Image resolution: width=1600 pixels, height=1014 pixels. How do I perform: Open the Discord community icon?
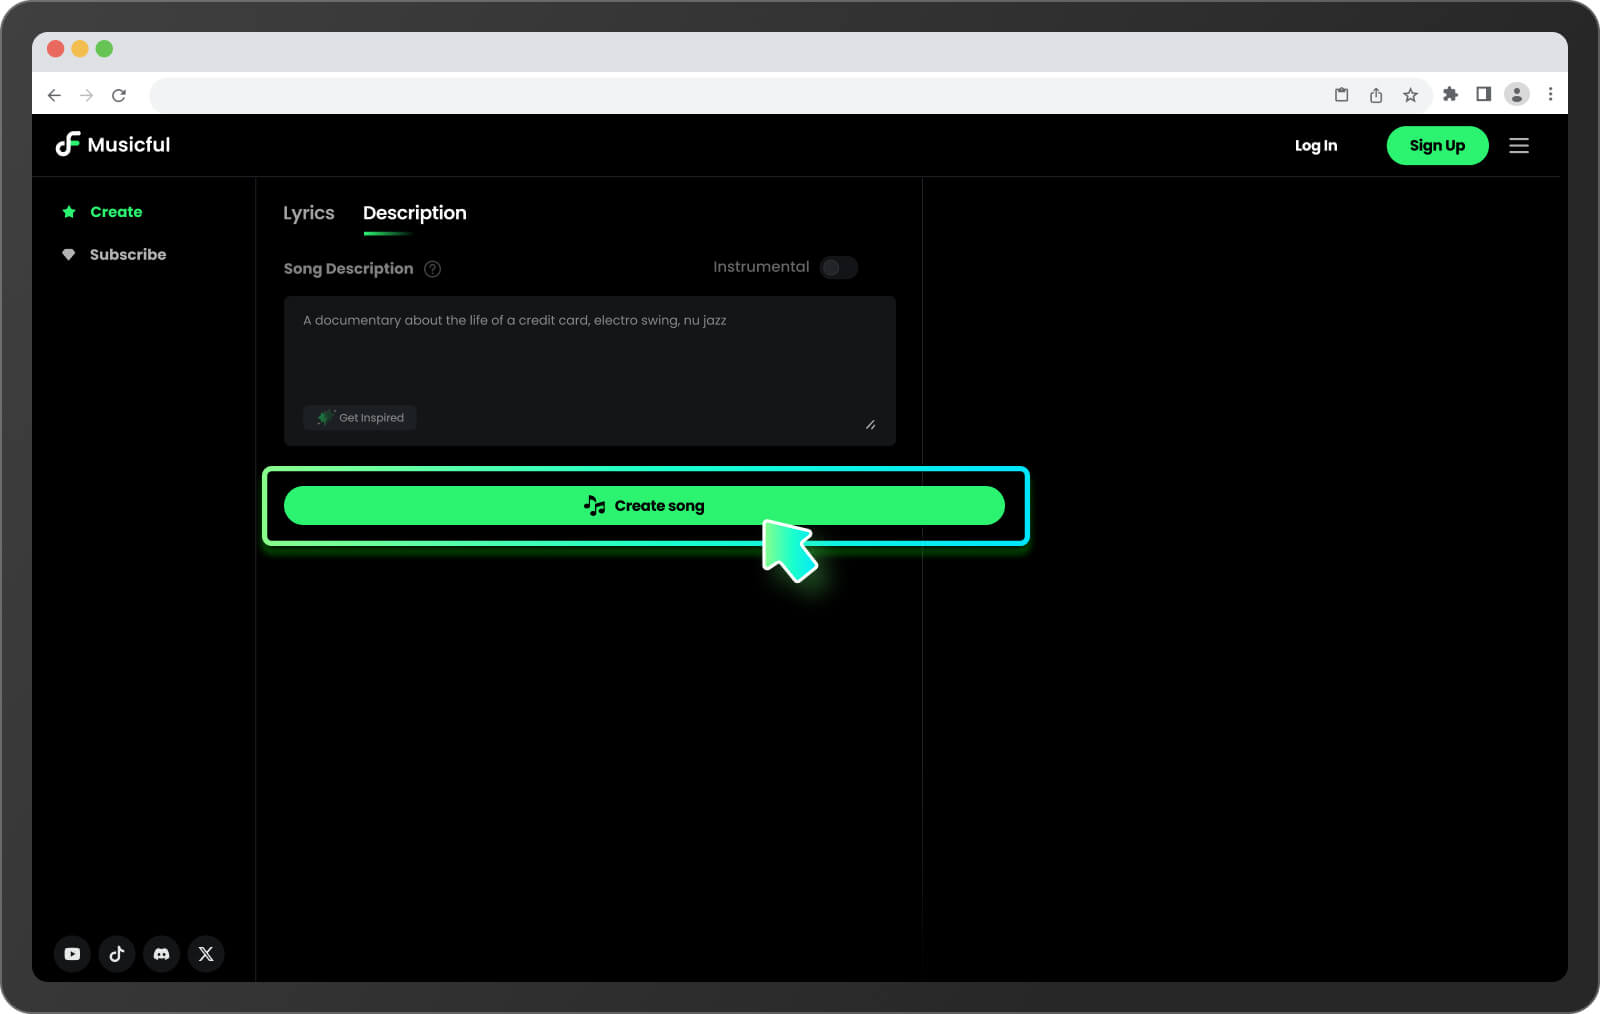coord(161,954)
